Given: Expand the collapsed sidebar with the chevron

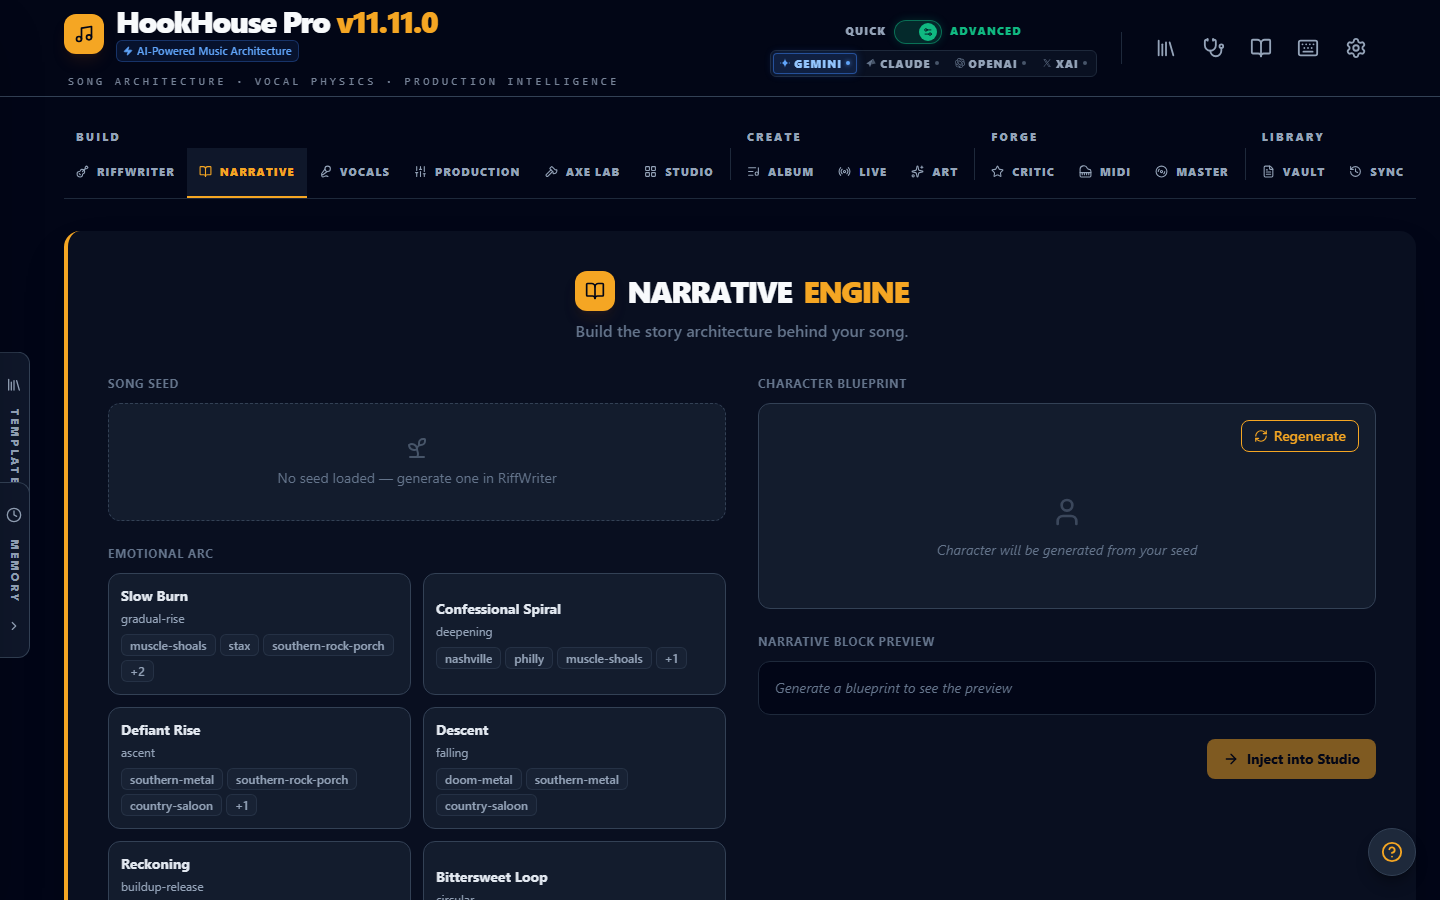Looking at the screenshot, I should 15,626.
